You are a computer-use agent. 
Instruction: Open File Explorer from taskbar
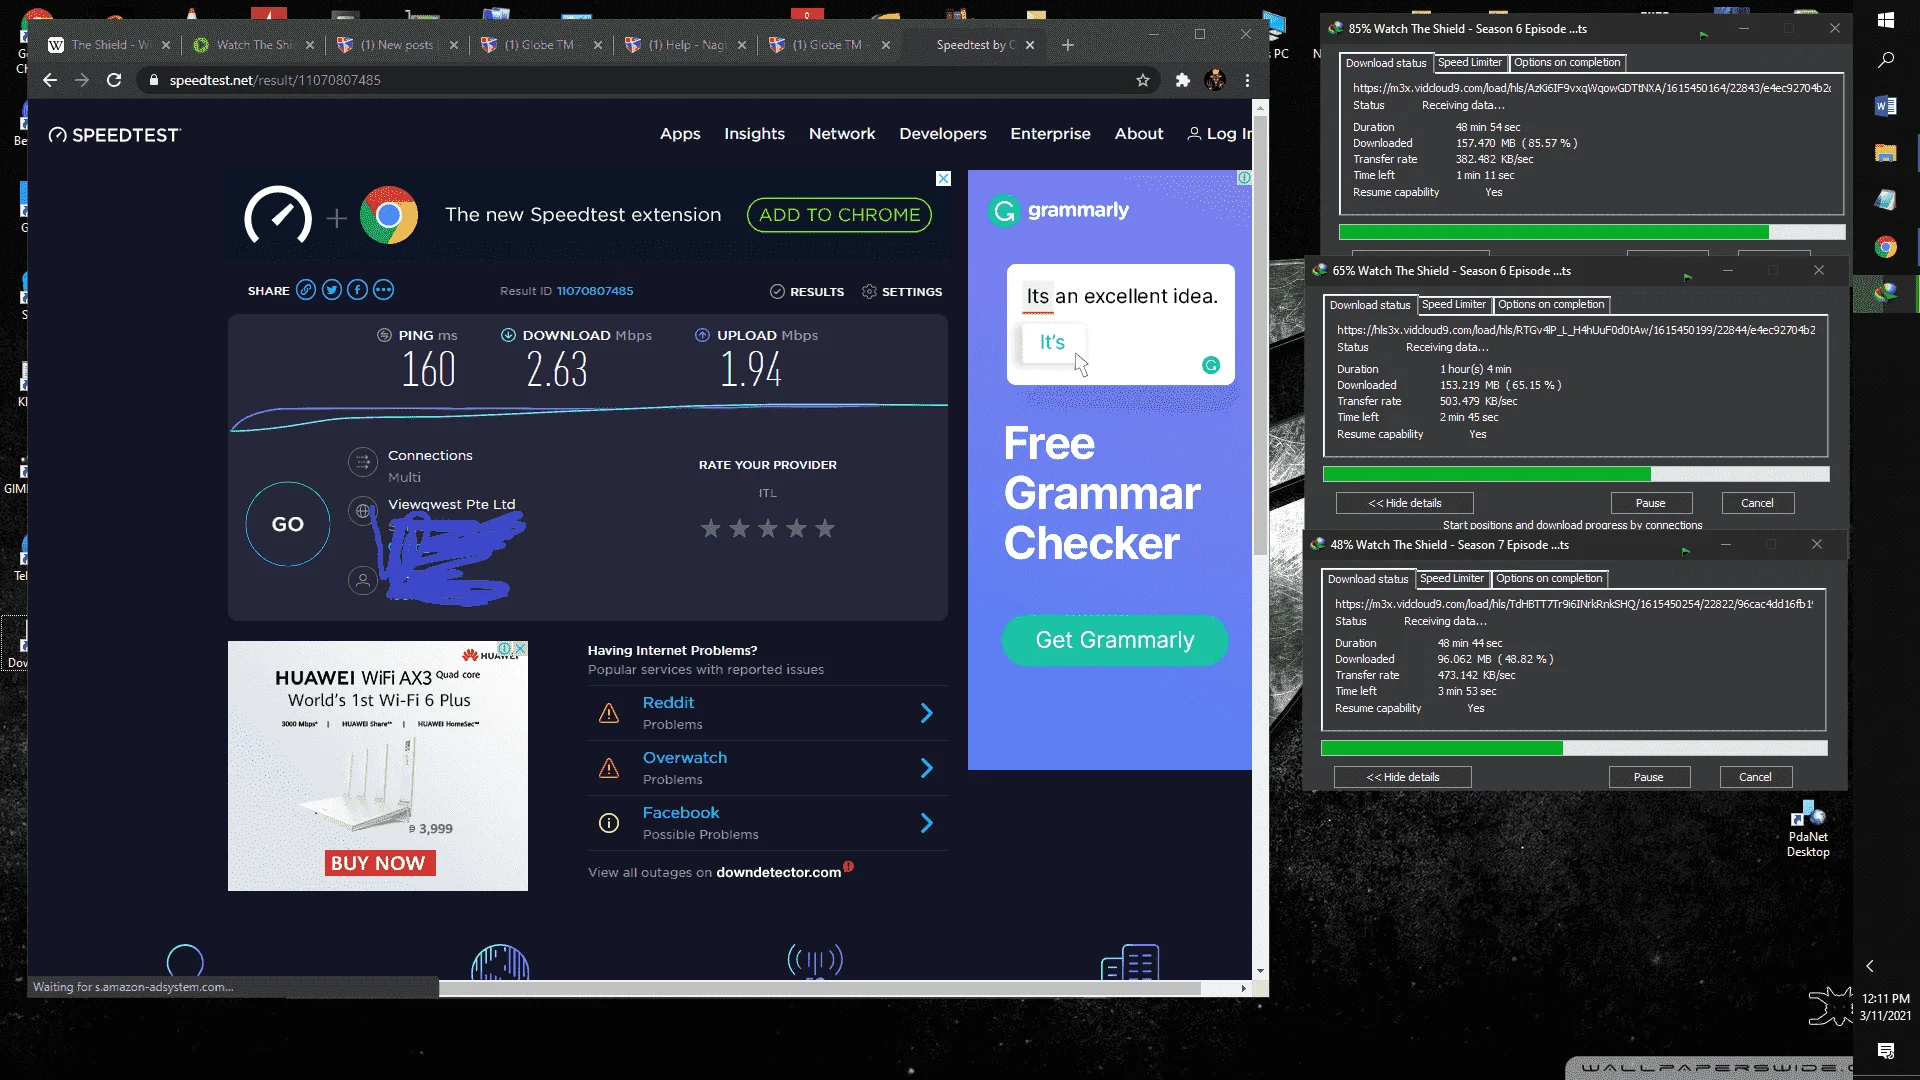[1886, 153]
